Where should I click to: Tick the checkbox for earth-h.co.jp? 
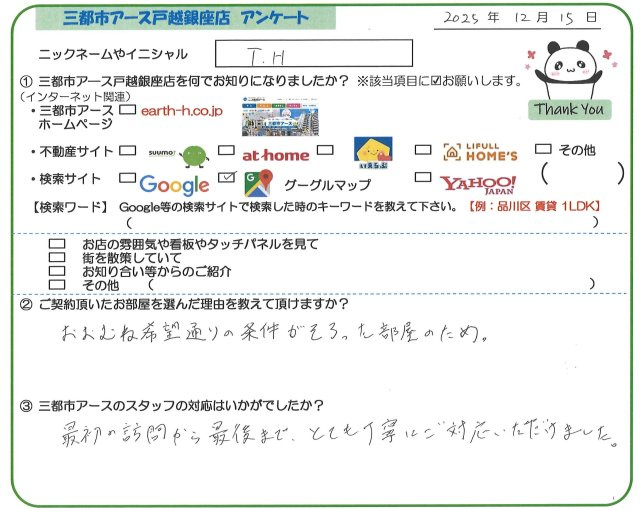point(127,111)
